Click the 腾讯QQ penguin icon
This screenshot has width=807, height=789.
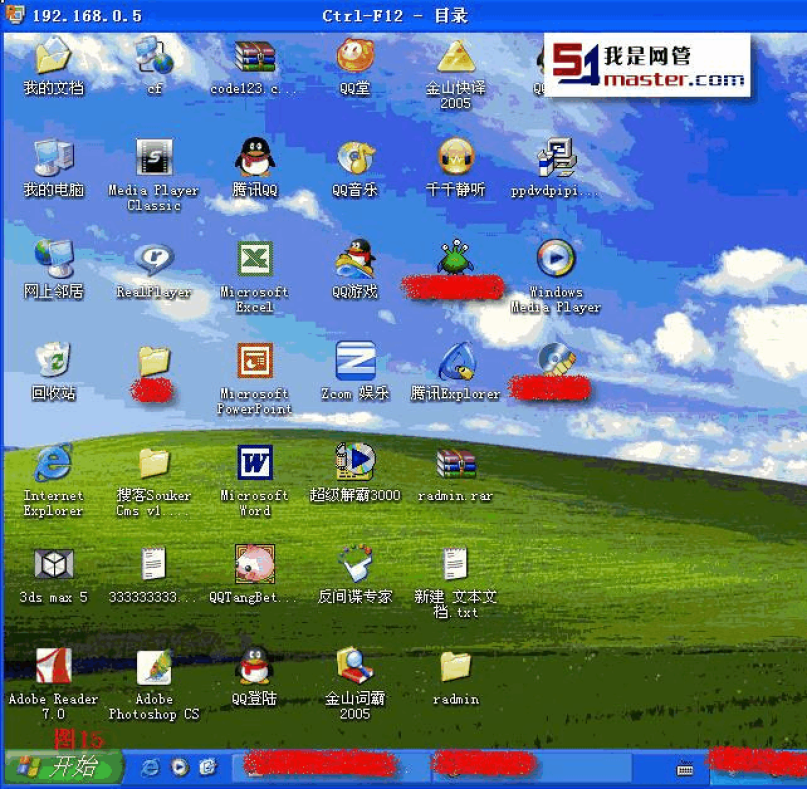click(x=255, y=159)
